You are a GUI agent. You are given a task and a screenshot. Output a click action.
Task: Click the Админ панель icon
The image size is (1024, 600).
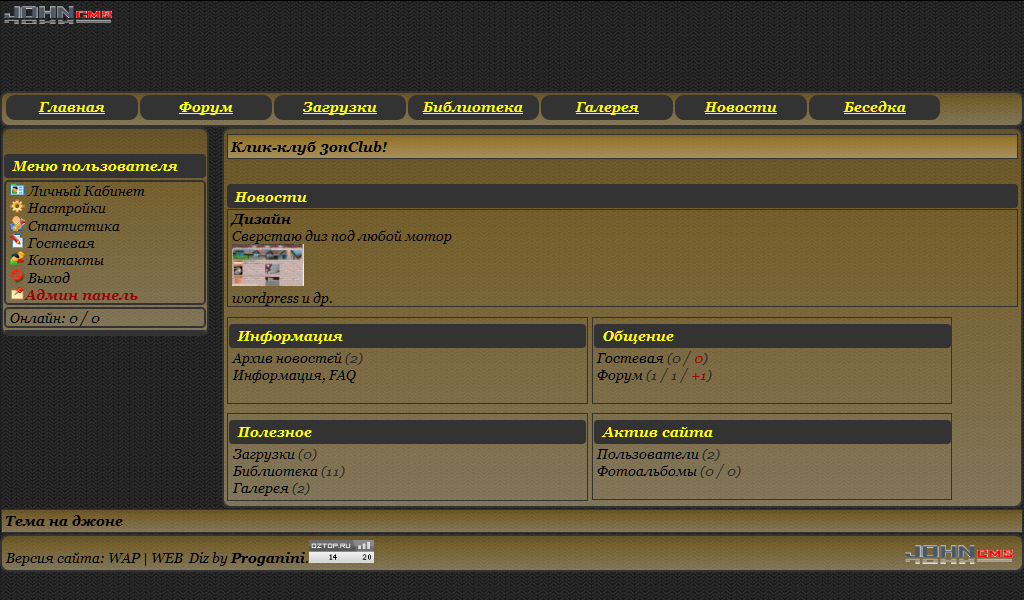click(17, 294)
